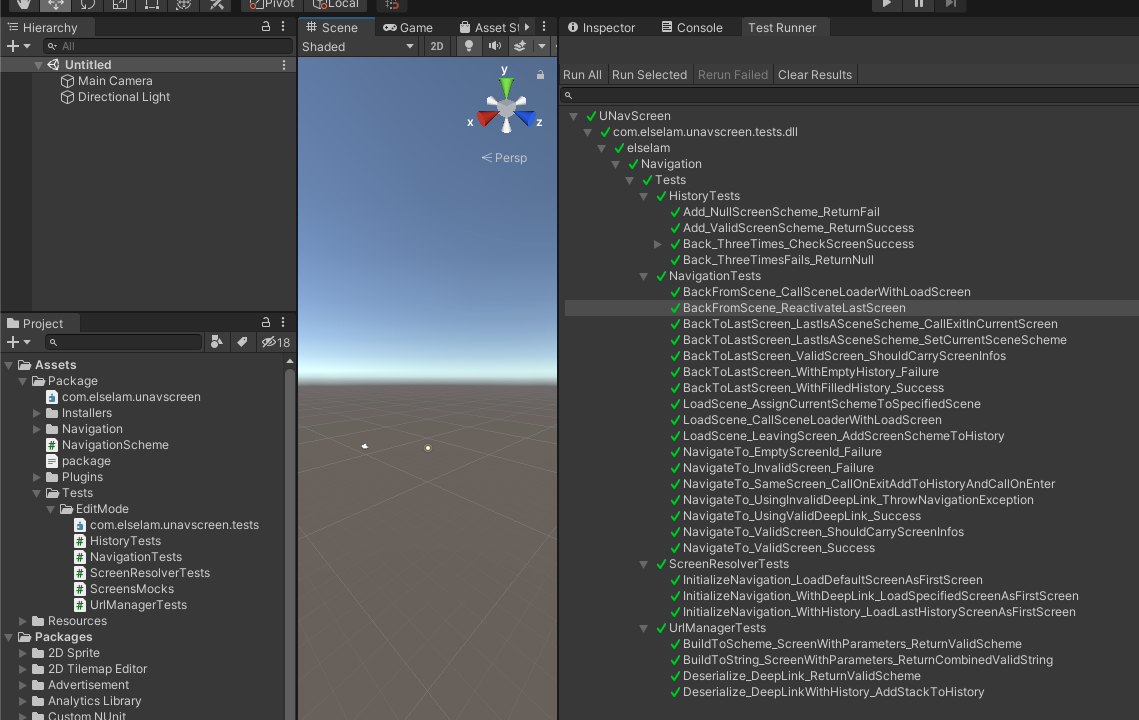Collapse the NavigationTests group
The image size is (1139, 720).
(644, 276)
